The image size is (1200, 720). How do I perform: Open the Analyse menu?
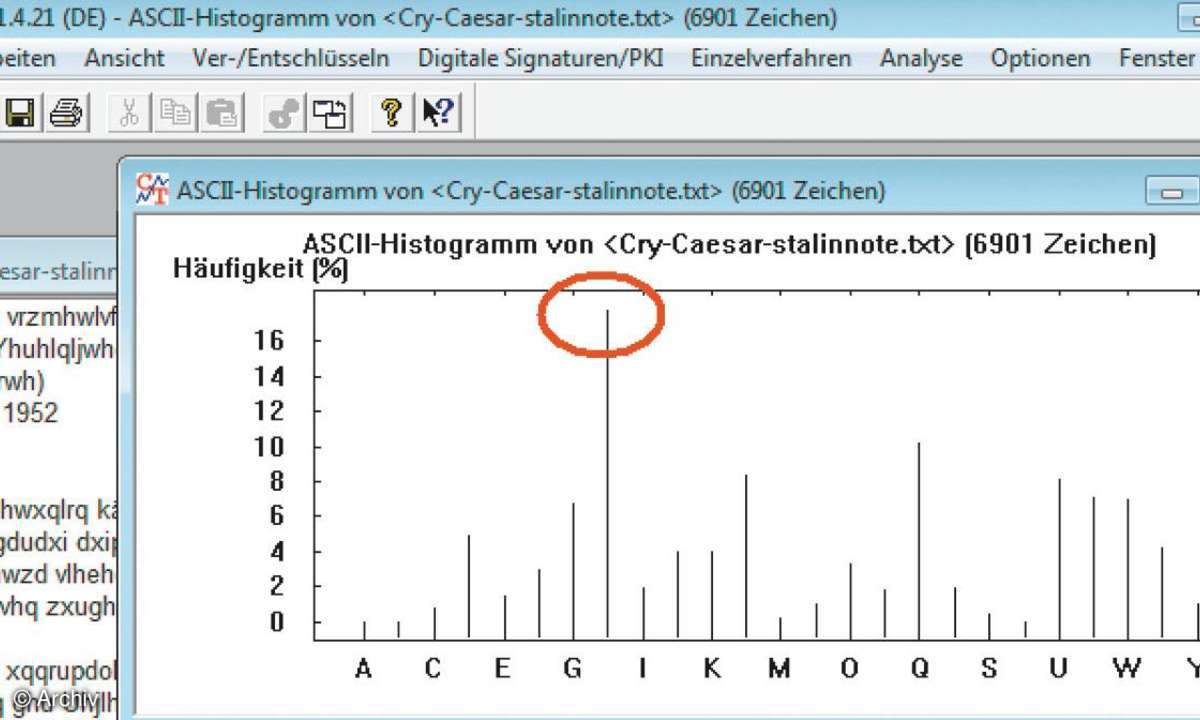(x=921, y=59)
